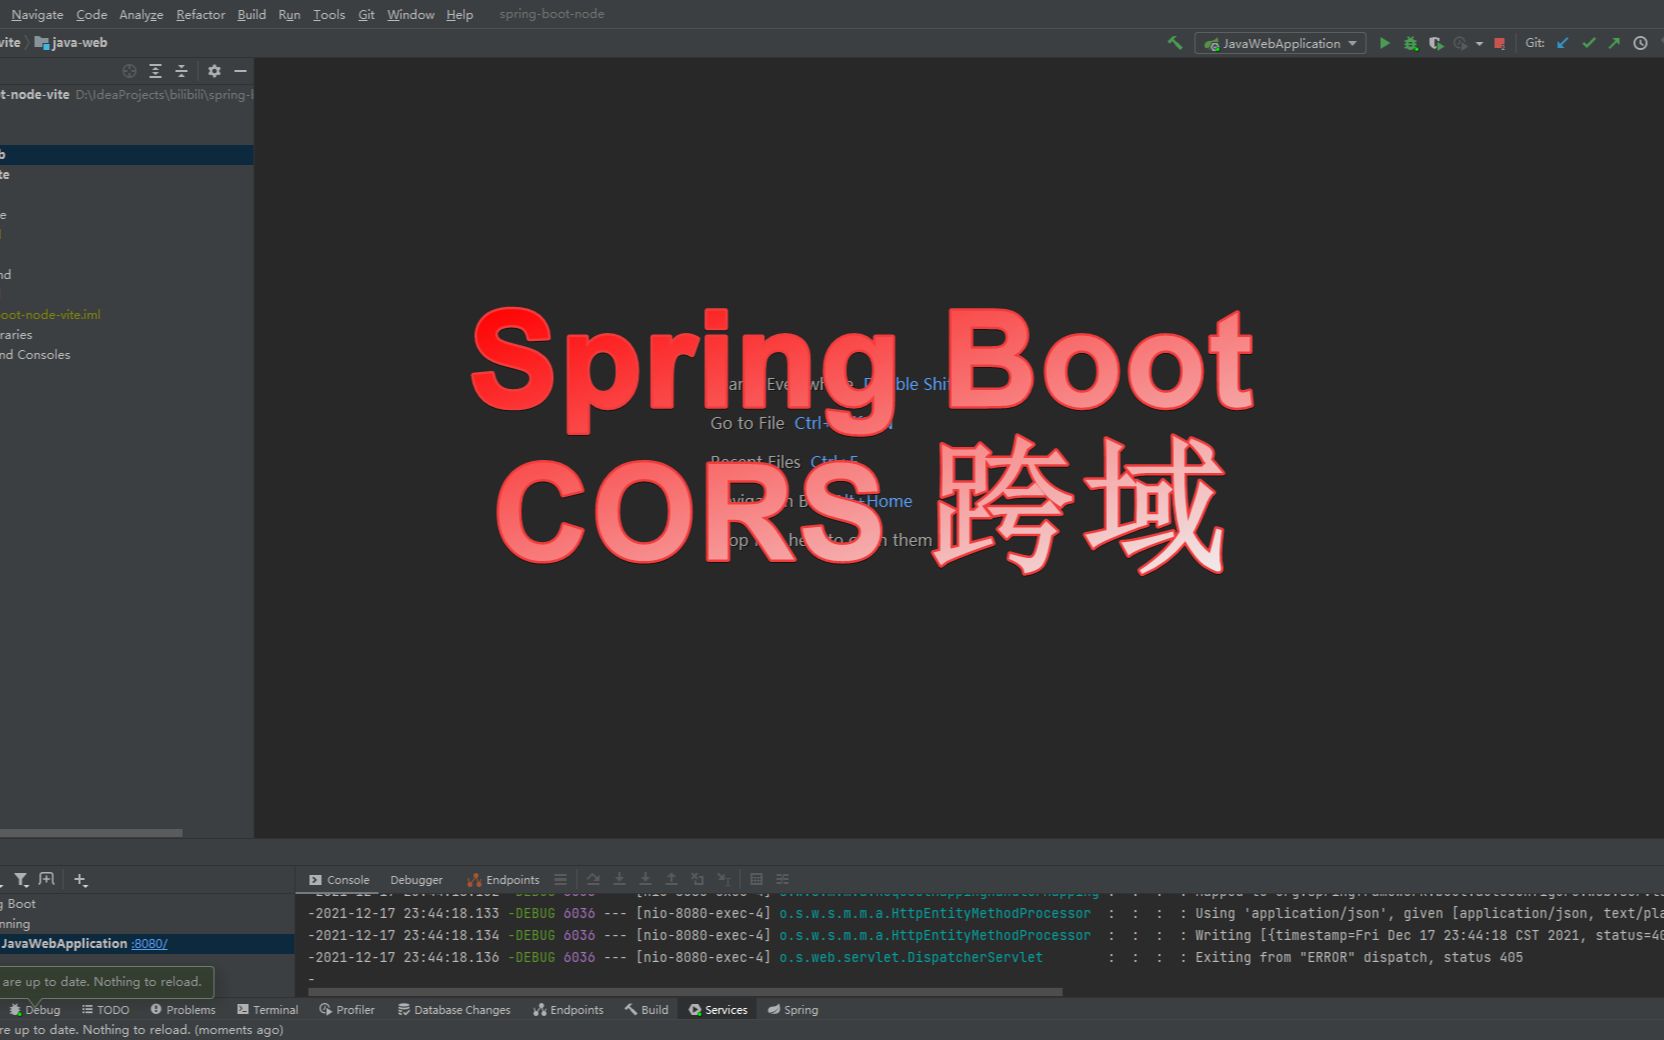
Task: Open the Debug tool window
Action: (35, 1010)
